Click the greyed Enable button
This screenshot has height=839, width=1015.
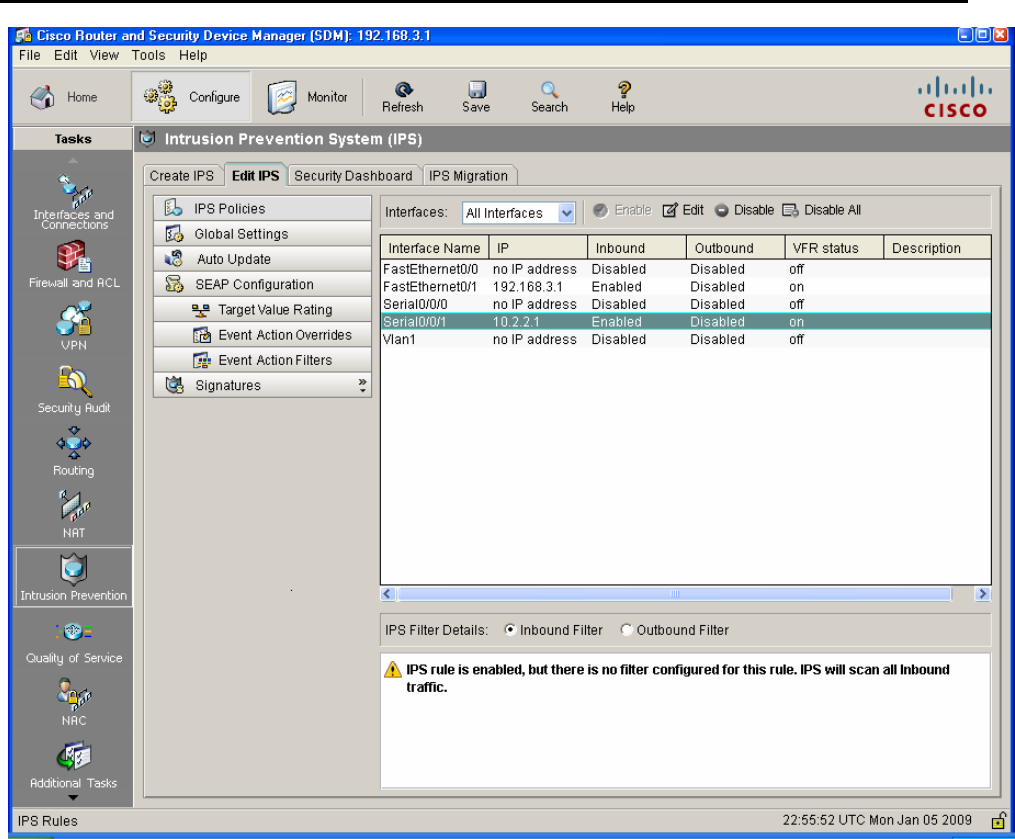click(622, 210)
